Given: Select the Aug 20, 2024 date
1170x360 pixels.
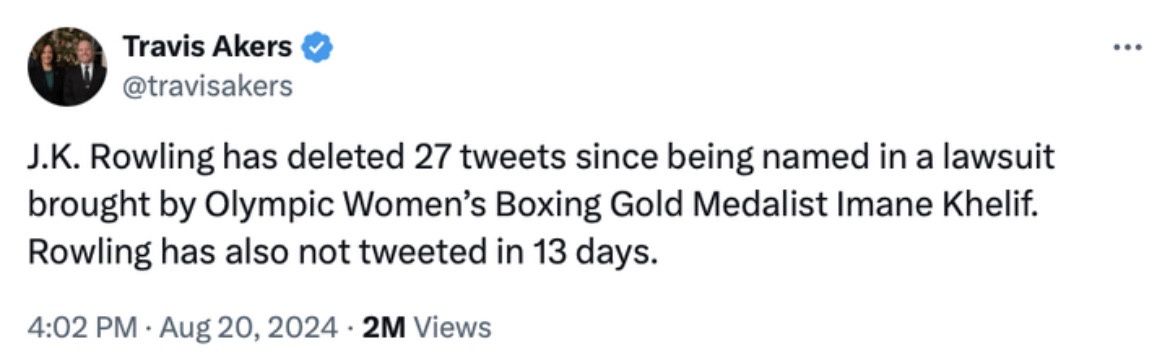Looking at the screenshot, I should tap(248, 328).
